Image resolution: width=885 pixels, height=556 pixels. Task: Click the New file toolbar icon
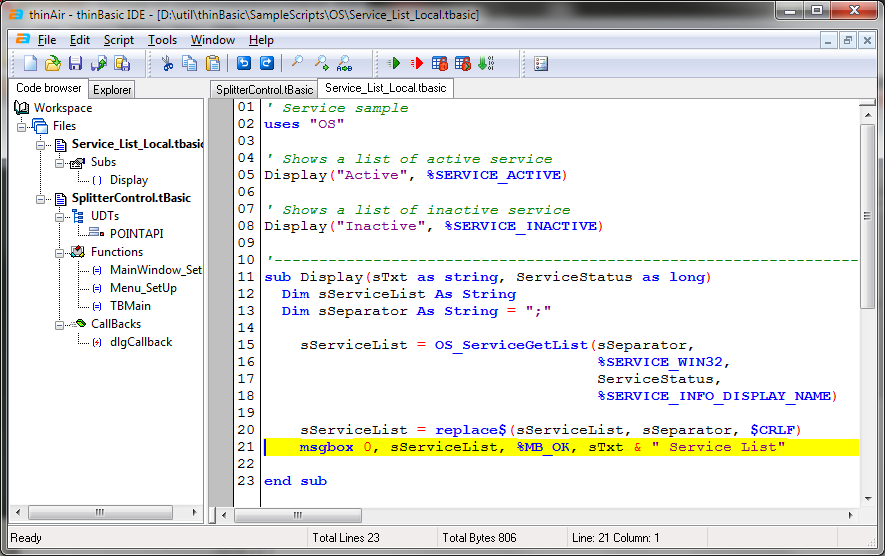pos(30,63)
